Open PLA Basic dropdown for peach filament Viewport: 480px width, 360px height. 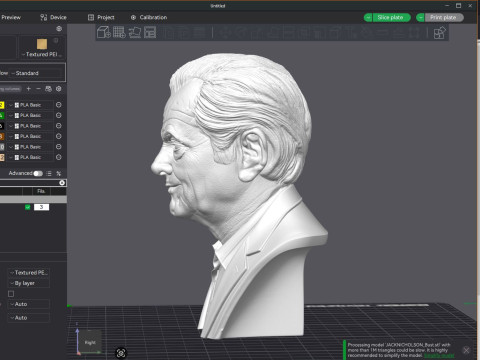(x=30, y=157)
